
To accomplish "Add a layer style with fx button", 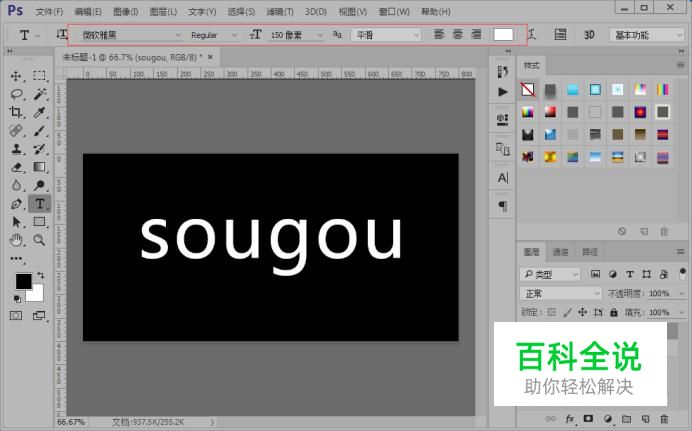I will tap(570, 419).
